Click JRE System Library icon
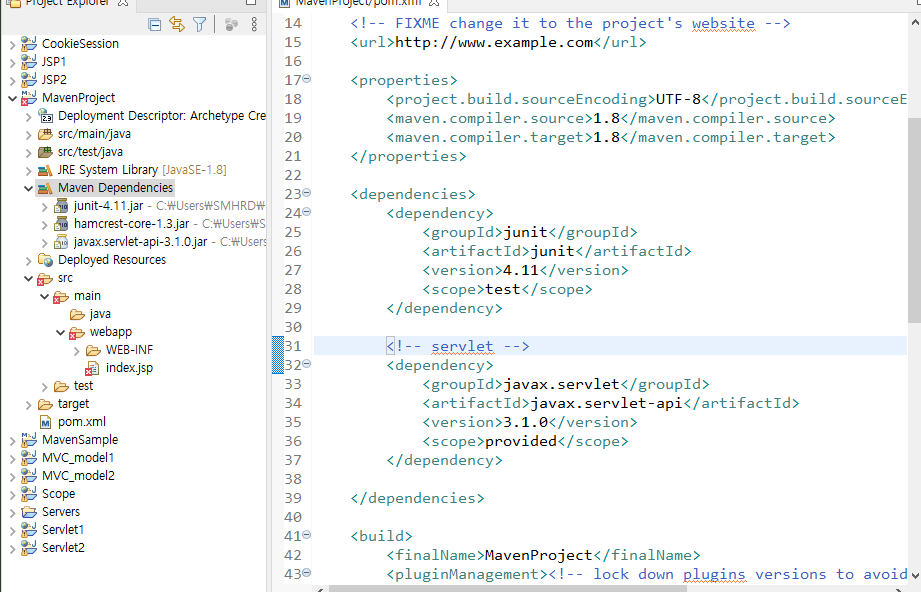The width and height of the screenshot is (921, 592). pos(45,170)
